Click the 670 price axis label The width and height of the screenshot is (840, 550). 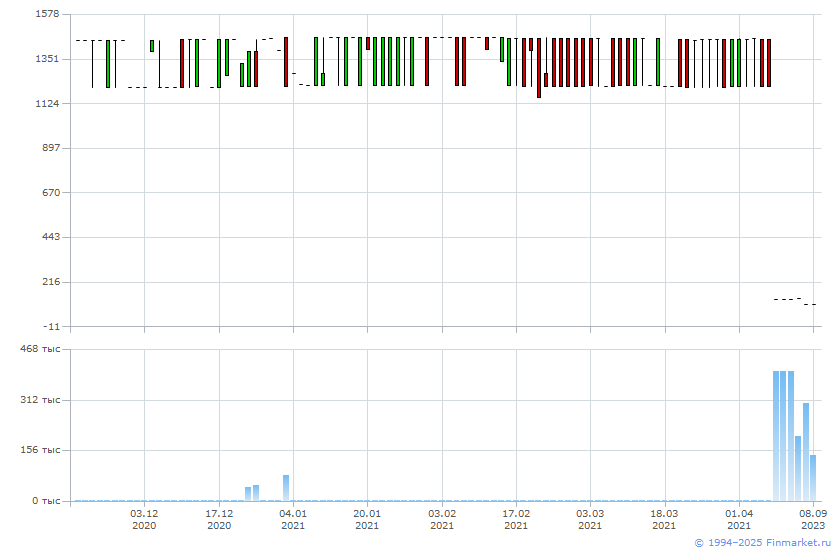click(50, 192)
